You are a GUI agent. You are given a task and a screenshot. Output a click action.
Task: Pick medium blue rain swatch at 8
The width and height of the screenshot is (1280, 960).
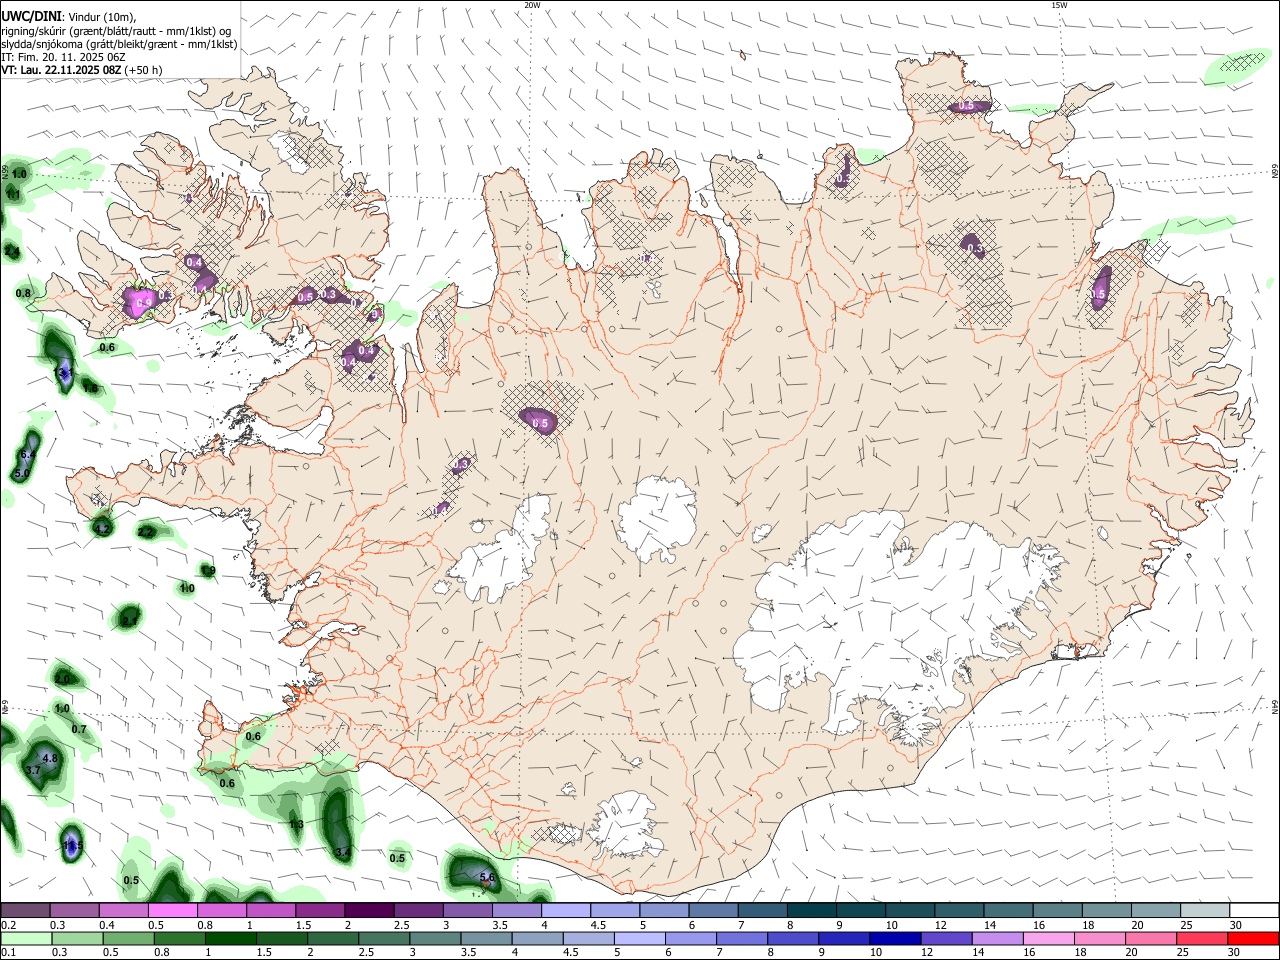point(791,938)
